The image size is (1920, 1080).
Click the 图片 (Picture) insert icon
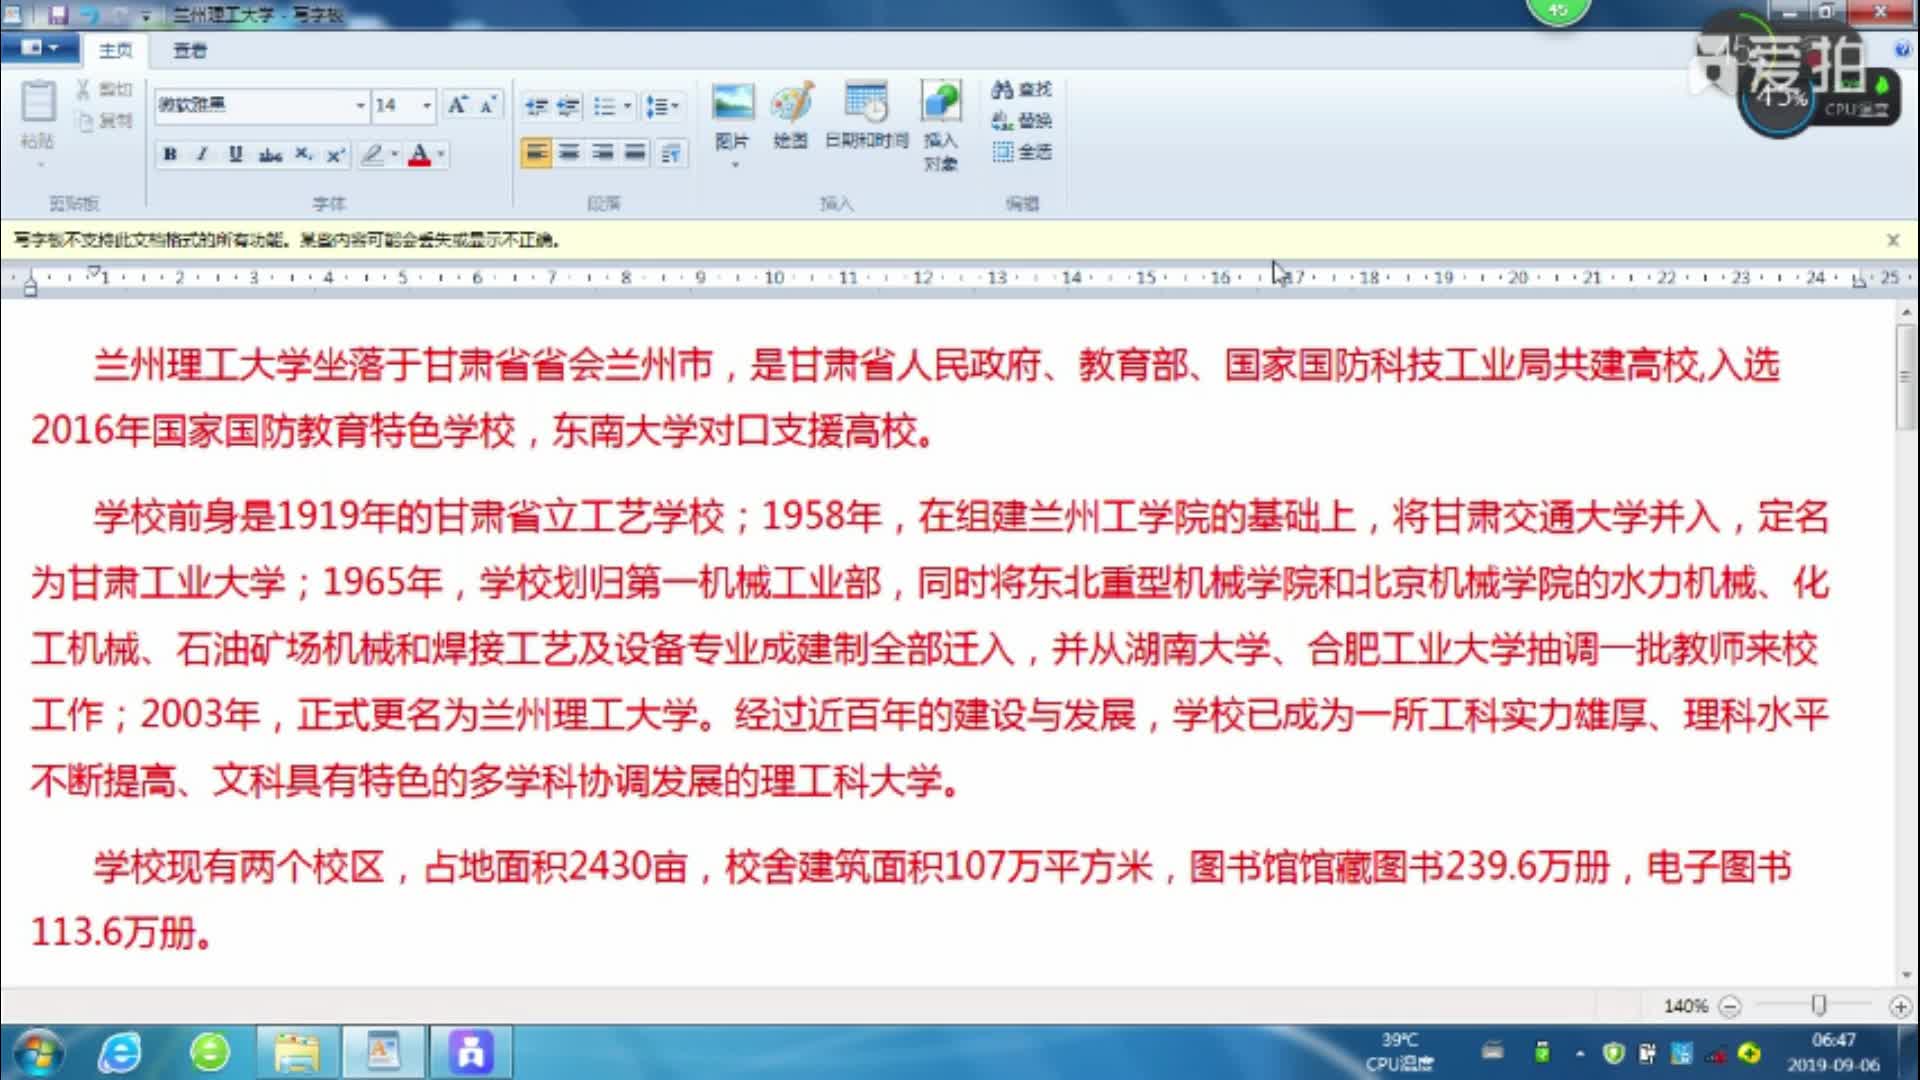[x=733, y=103]
